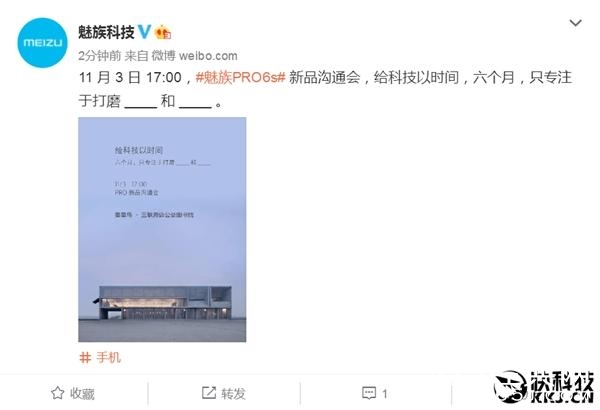Click the comment count number 1
The width and height of the screenshot is (600, 410).
[x=385, y=394]
